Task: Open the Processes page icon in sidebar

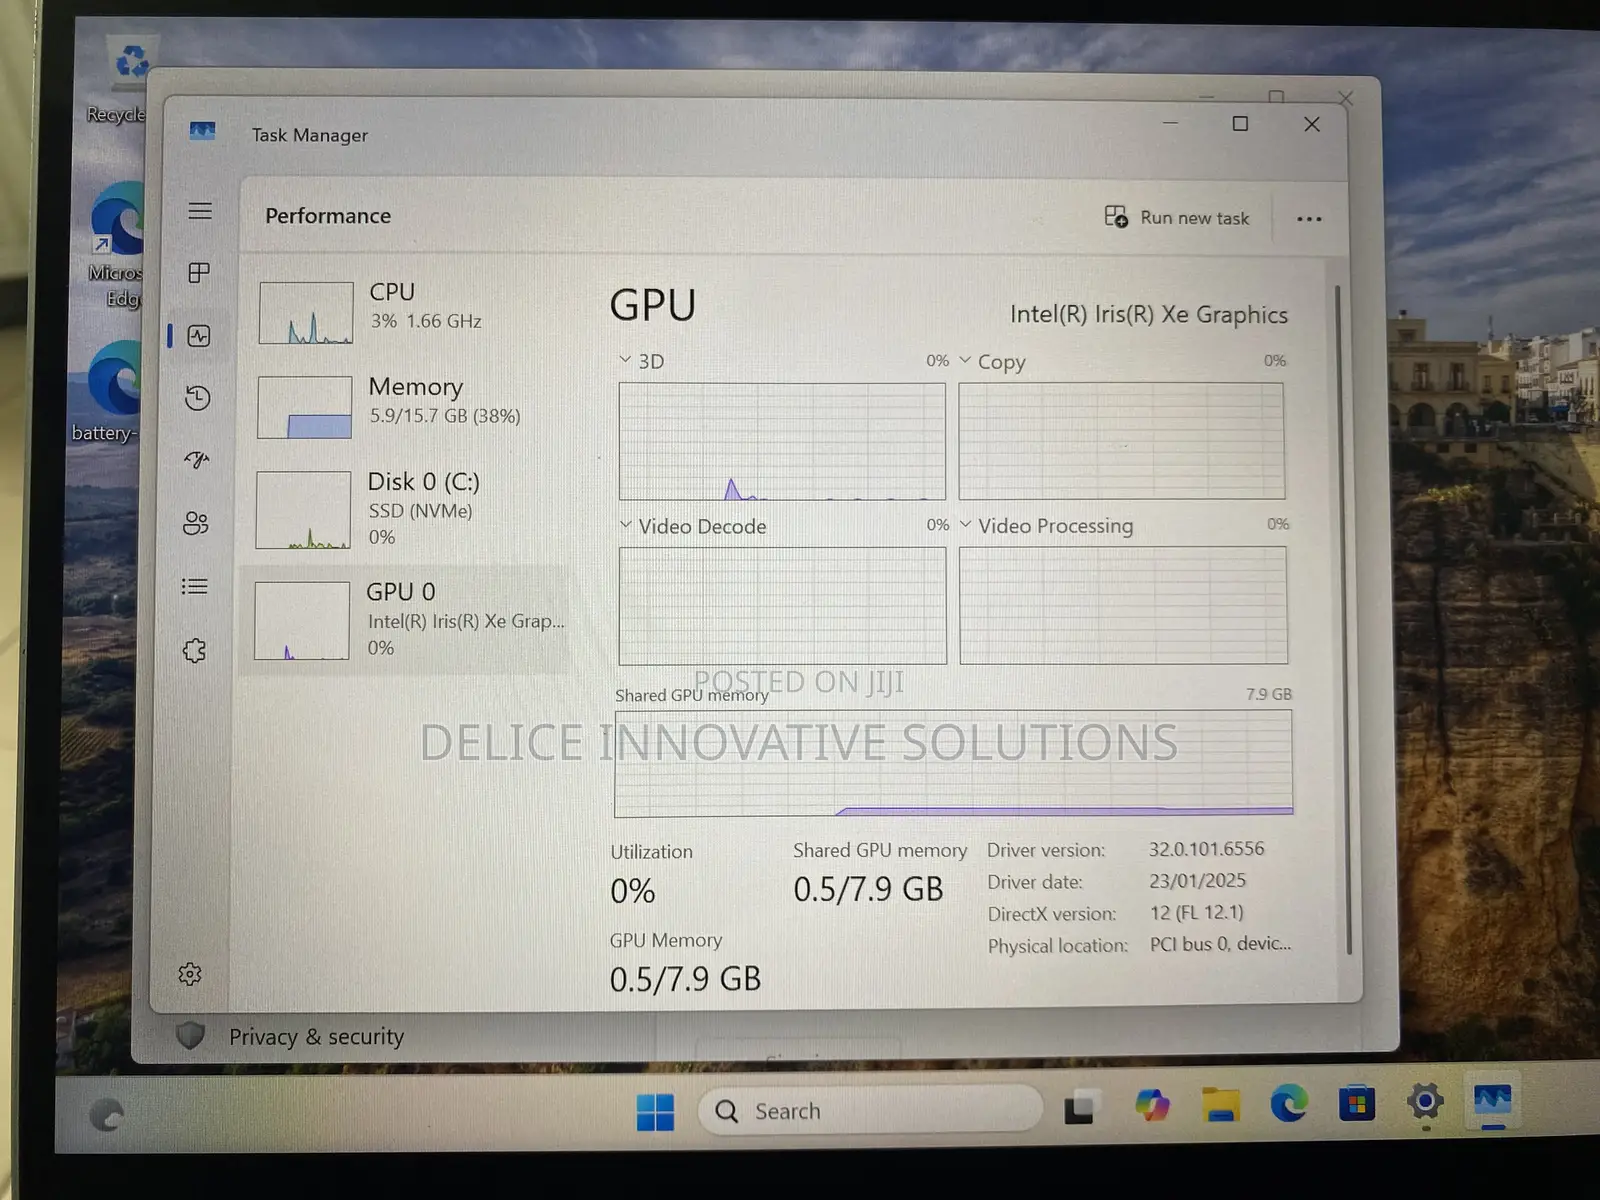Action: (199, 273)
